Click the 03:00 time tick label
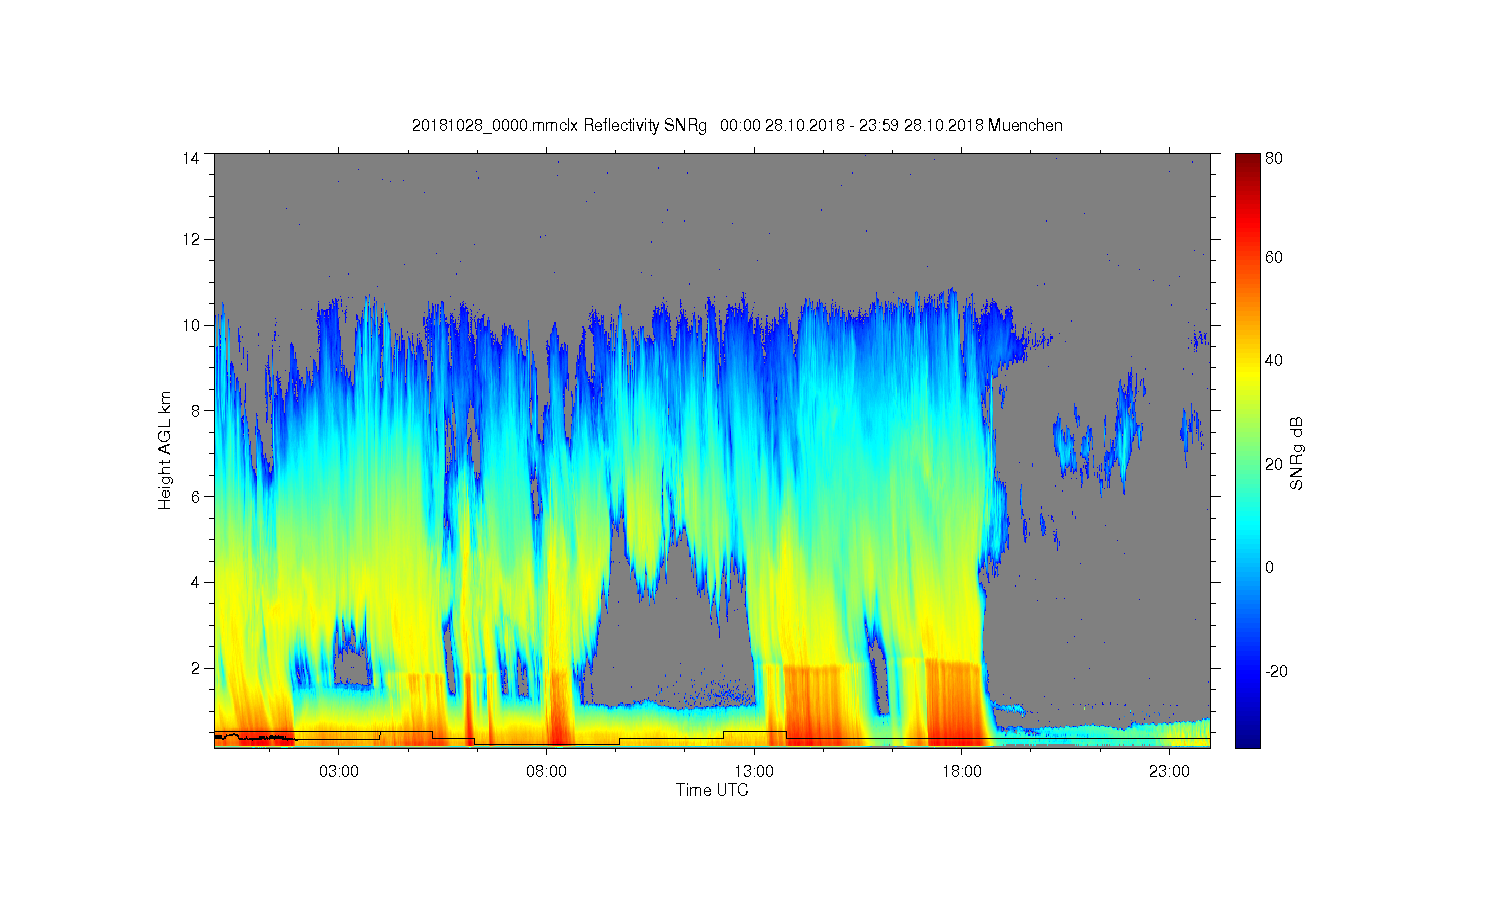1500x900 pixels. point(339,772)
